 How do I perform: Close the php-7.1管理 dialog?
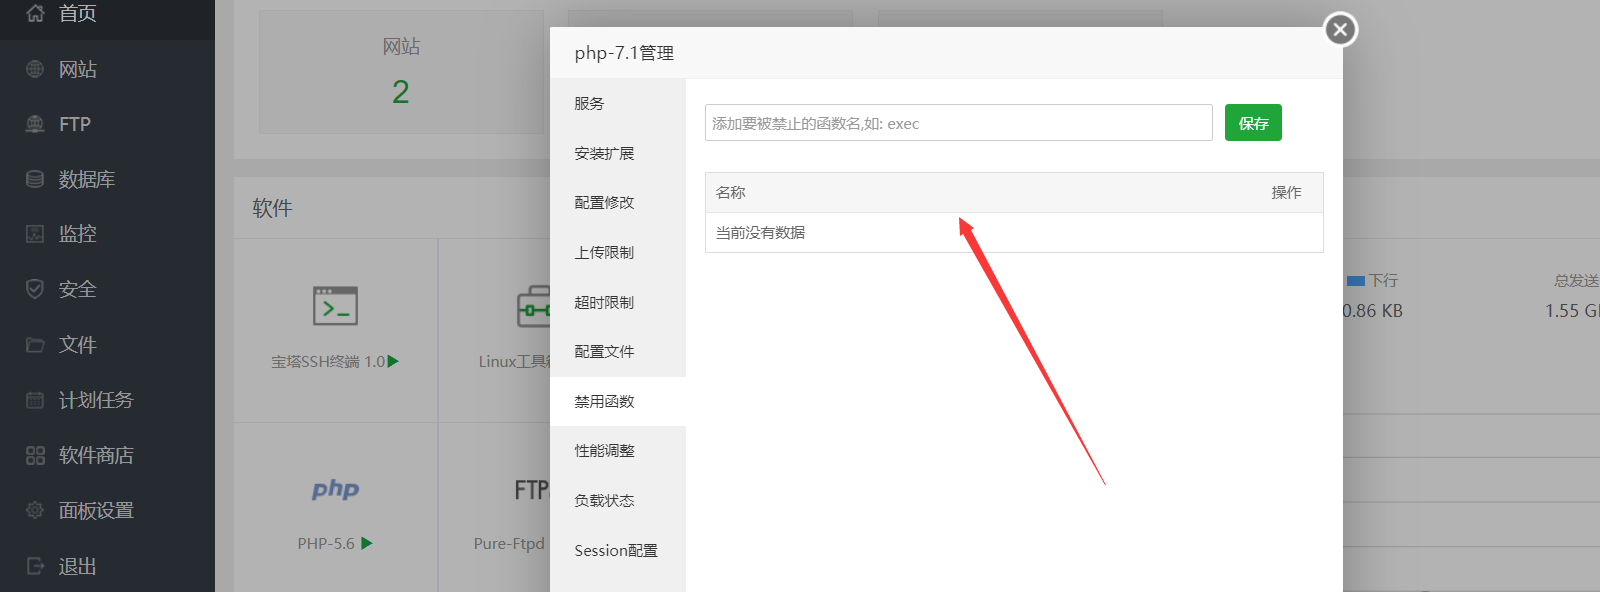[x=1341, y=30]
